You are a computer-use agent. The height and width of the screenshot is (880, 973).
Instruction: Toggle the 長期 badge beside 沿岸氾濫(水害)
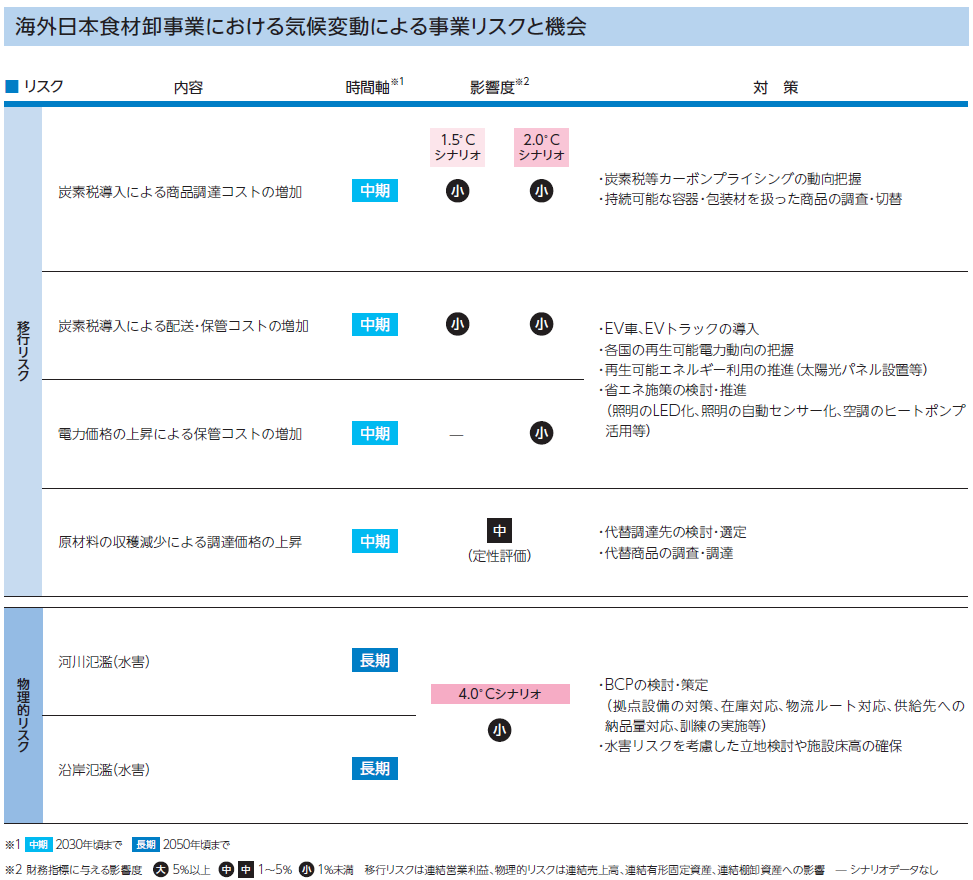pos(377,768)
